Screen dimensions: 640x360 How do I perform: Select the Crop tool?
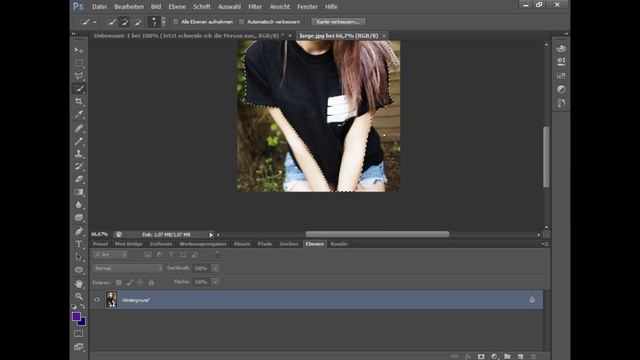click(x=79, y=101)
